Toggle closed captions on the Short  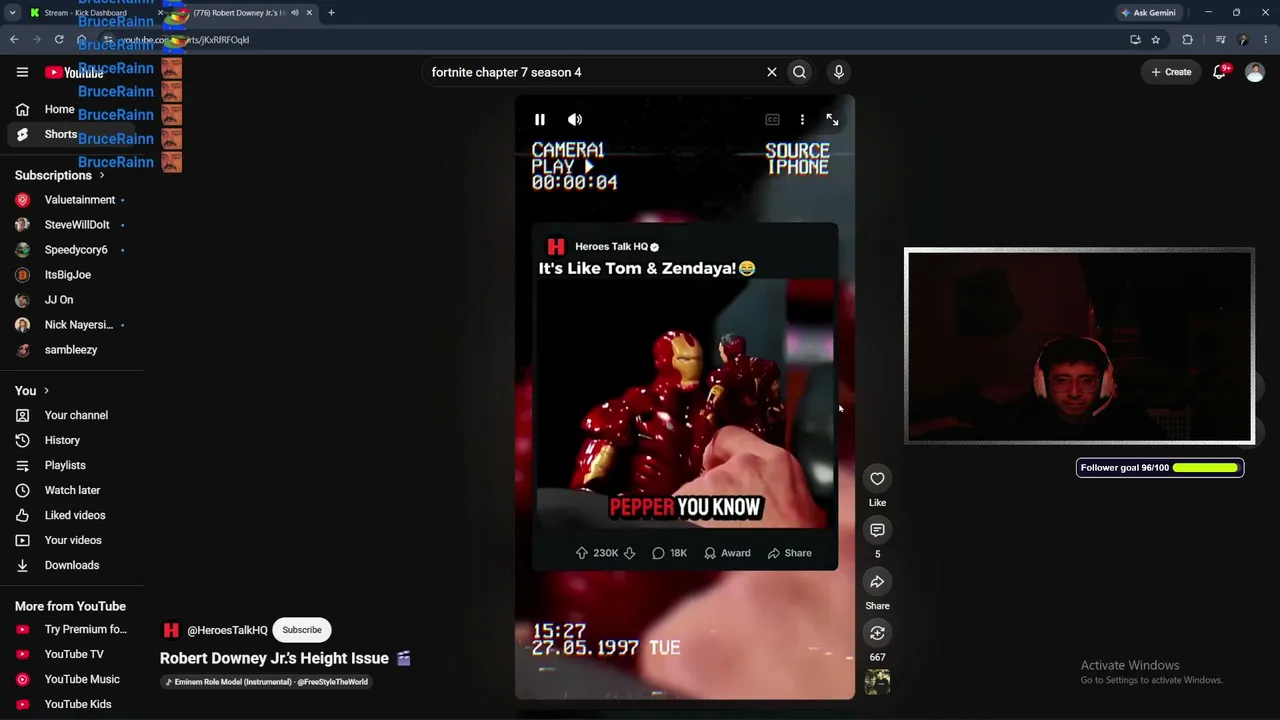point(773,120)
